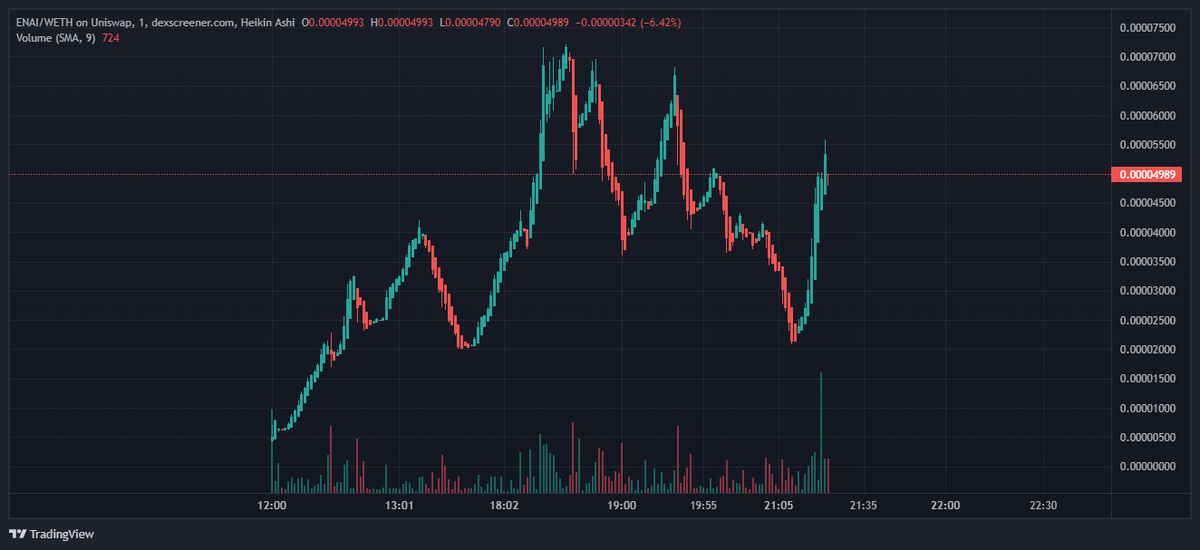Click the 13:01 time axis label

(x=400, y=506)
